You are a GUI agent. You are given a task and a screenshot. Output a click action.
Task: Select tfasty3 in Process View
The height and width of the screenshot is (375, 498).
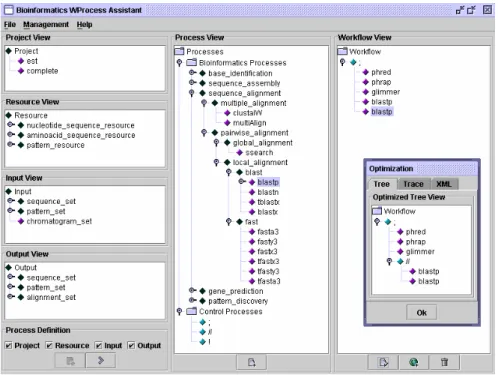(268, 272)
